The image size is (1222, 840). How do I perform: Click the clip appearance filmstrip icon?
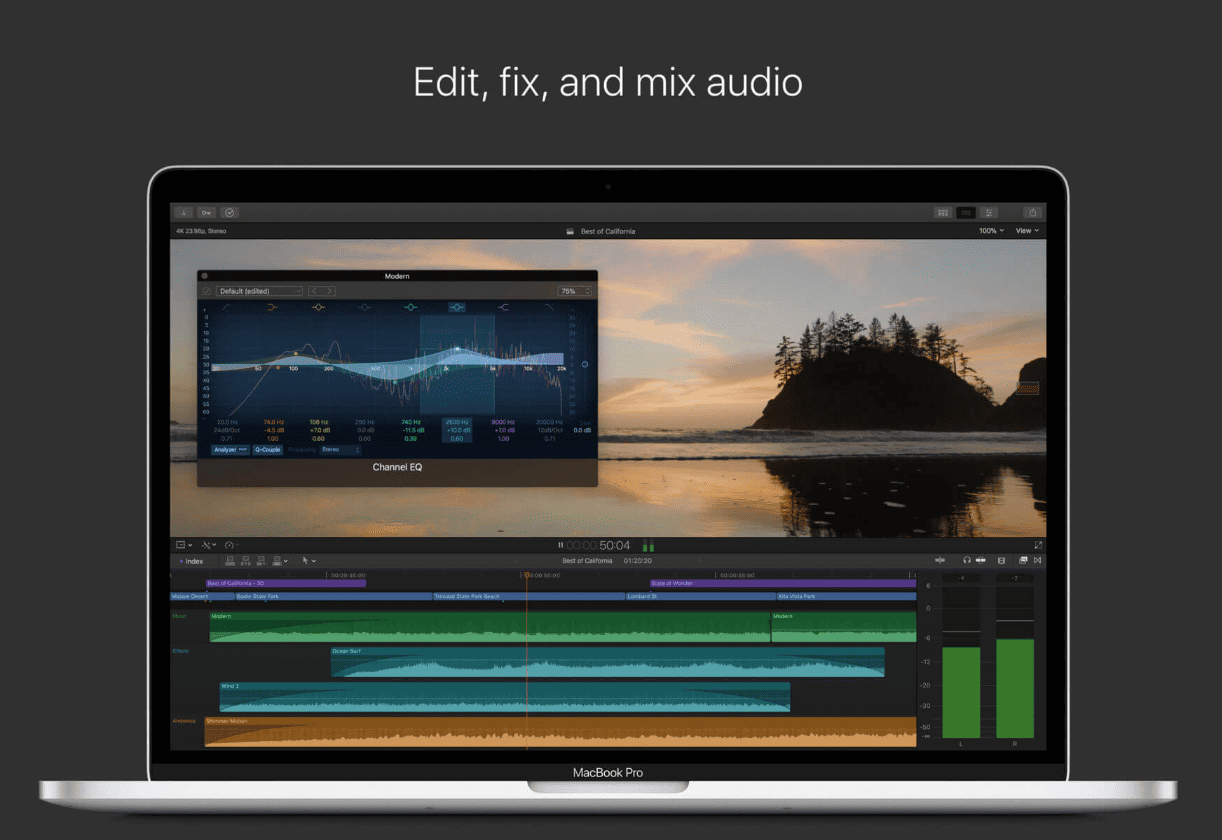[1002, 561]
